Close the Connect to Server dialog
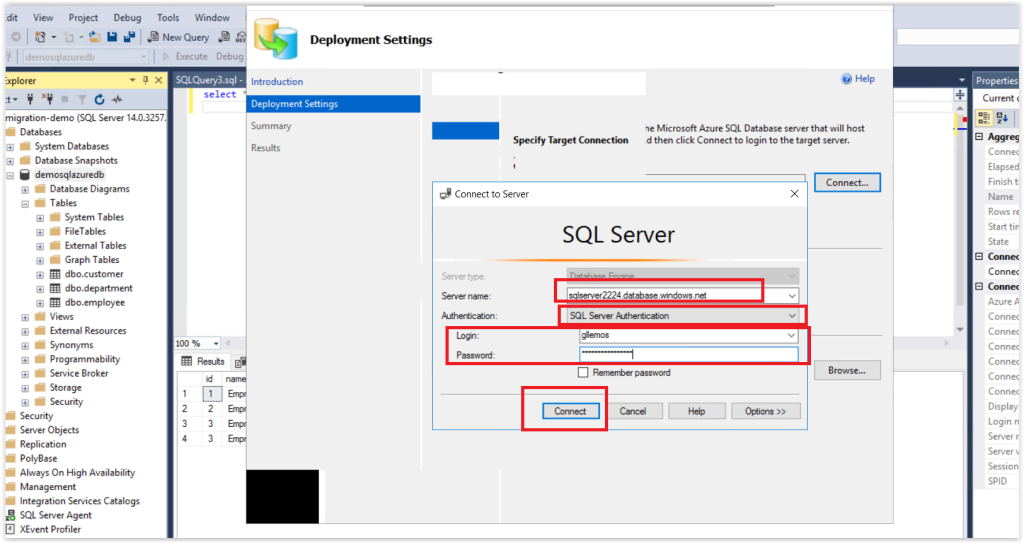 (794, 194)
